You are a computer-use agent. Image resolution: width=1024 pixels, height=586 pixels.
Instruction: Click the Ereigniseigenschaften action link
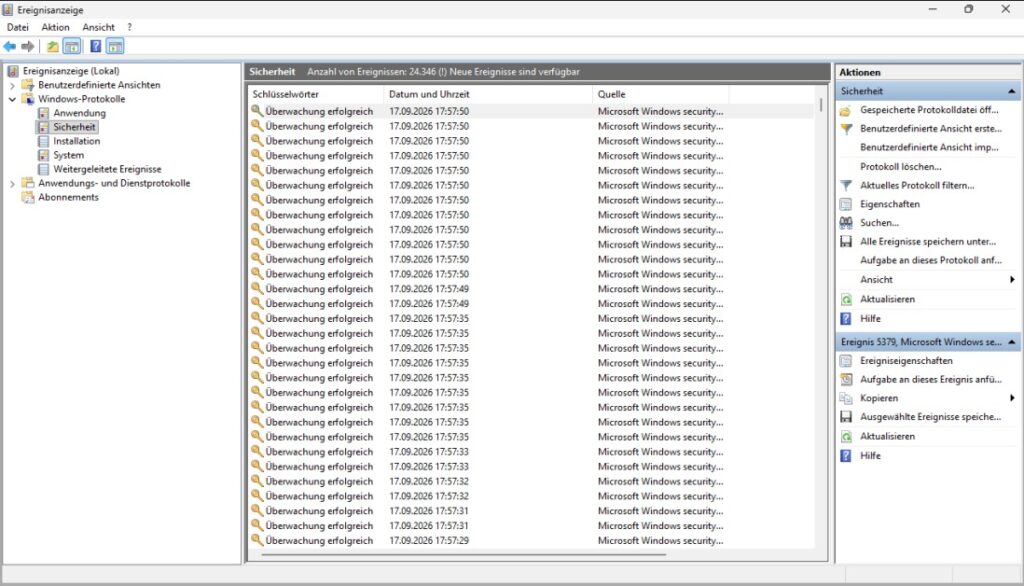[x=906, y=361]
